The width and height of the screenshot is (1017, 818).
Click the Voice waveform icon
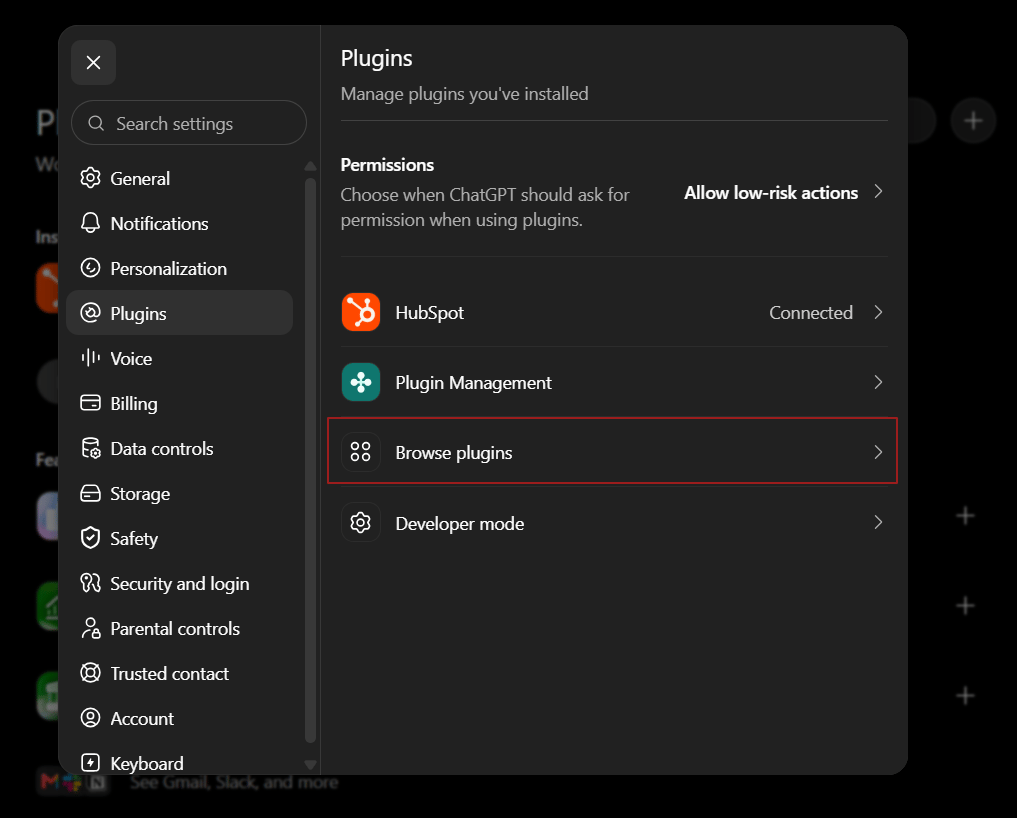point(90,358)
